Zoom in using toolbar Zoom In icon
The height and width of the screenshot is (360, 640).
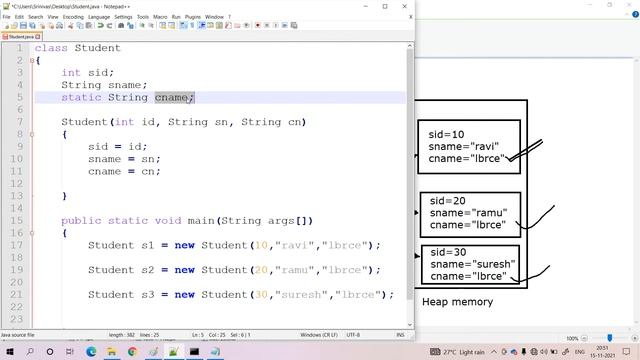pos(142,25)
